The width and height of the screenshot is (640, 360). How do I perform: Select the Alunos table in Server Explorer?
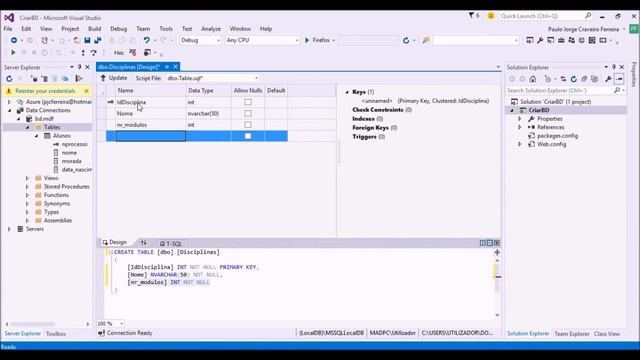coord(61,136)
